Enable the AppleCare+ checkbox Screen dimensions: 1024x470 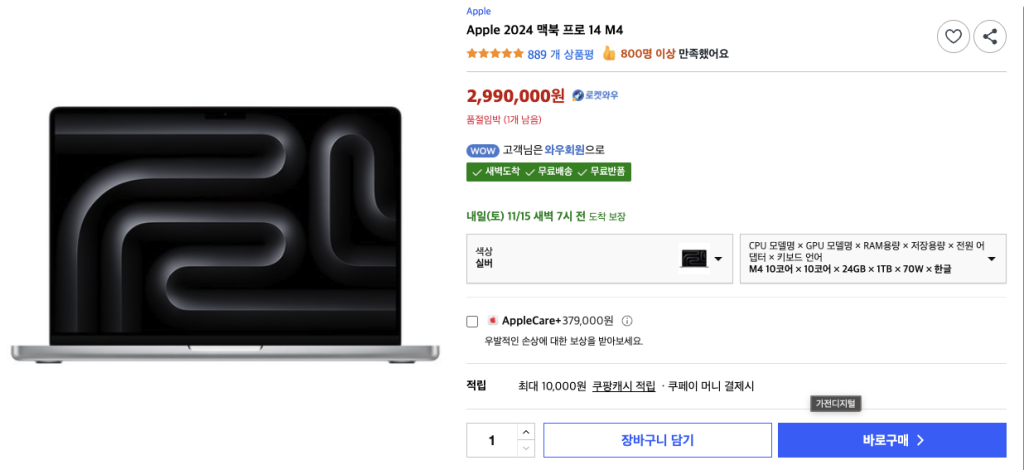click(473, 321)
